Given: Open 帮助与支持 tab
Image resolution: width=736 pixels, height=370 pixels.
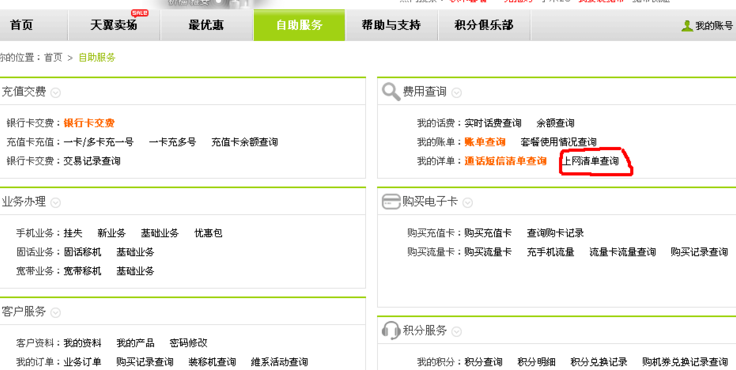Looking at the screenshot, I should pyautogui.click(x=391, y=25).
